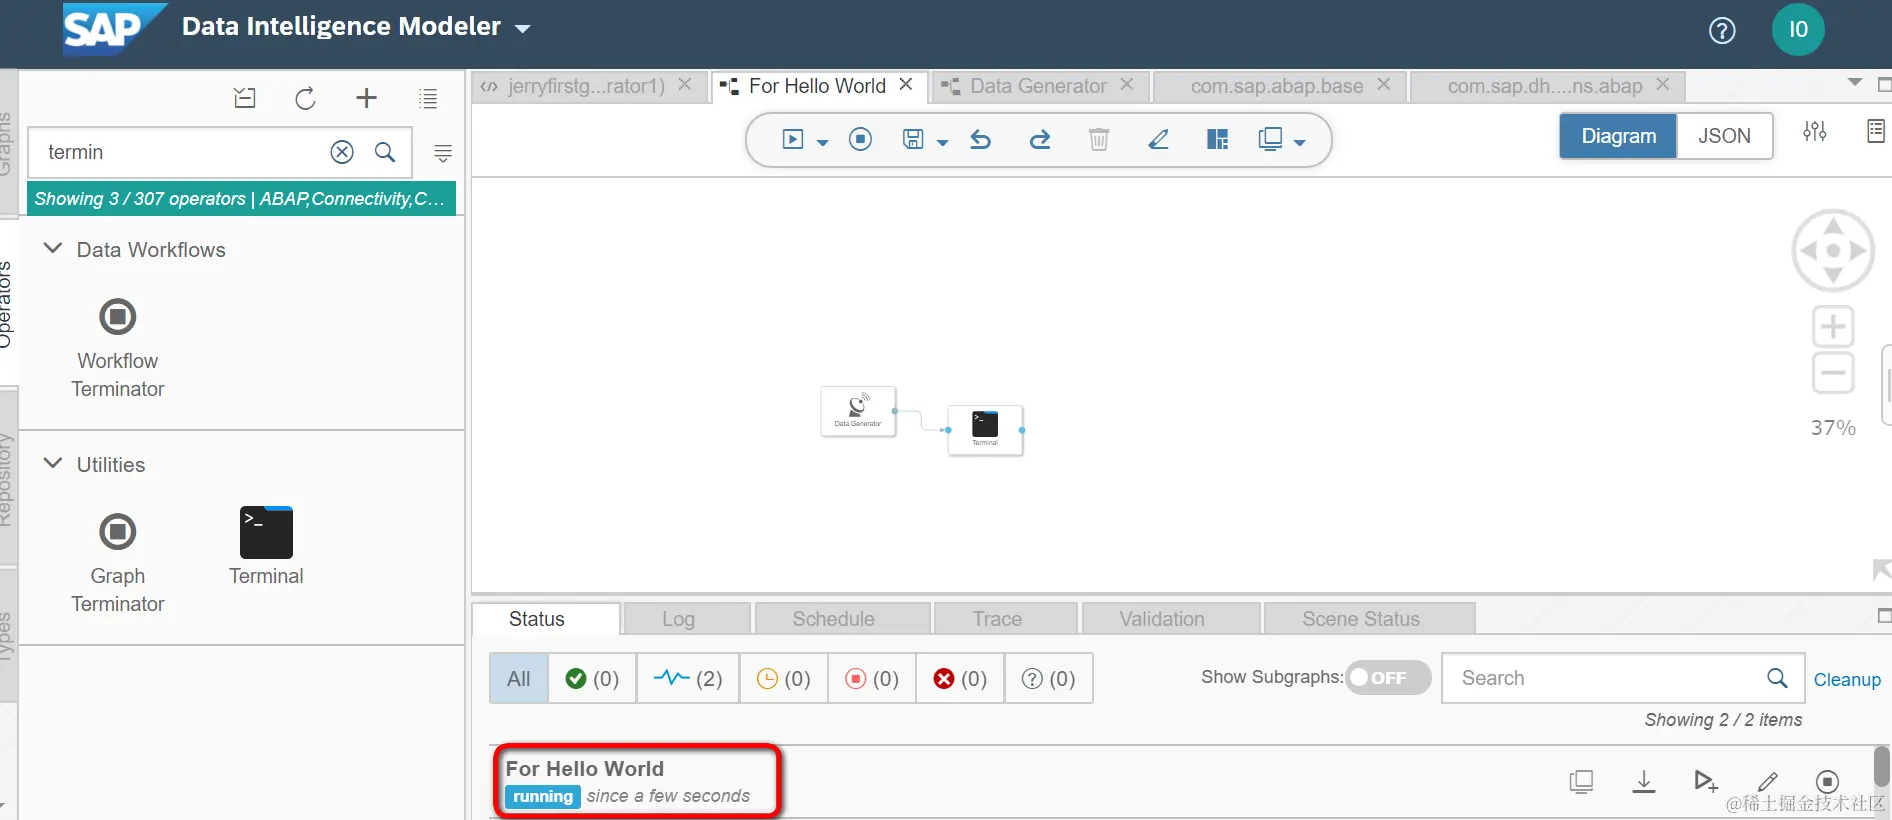Open the documentation panel icon
The image size is (1892, 820).
pos(1876,131)
